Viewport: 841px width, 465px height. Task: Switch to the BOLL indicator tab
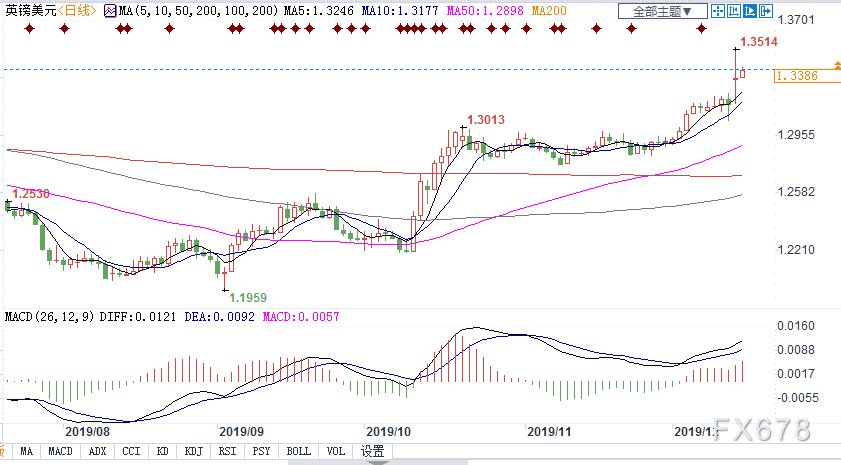[298, 451]
